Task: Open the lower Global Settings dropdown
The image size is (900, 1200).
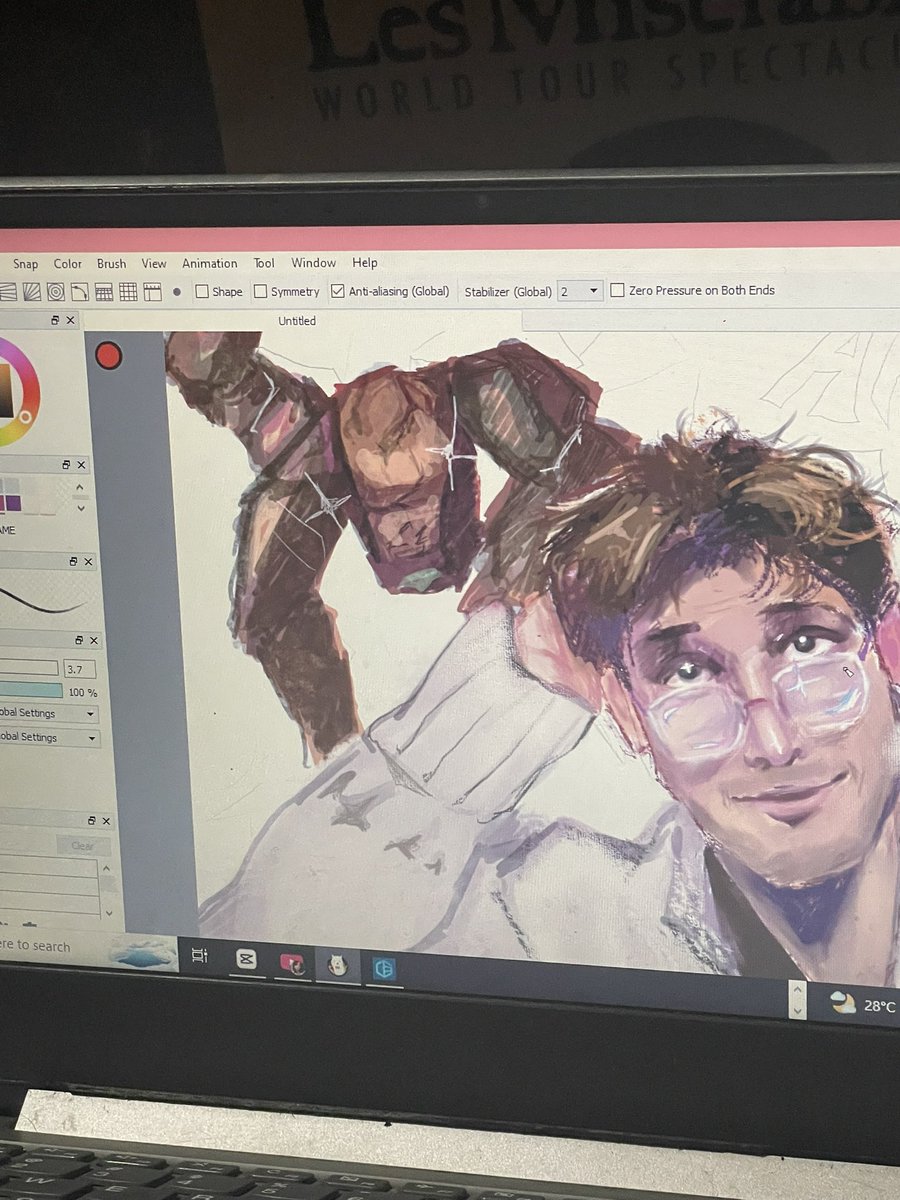Action: tap(51, 737)
